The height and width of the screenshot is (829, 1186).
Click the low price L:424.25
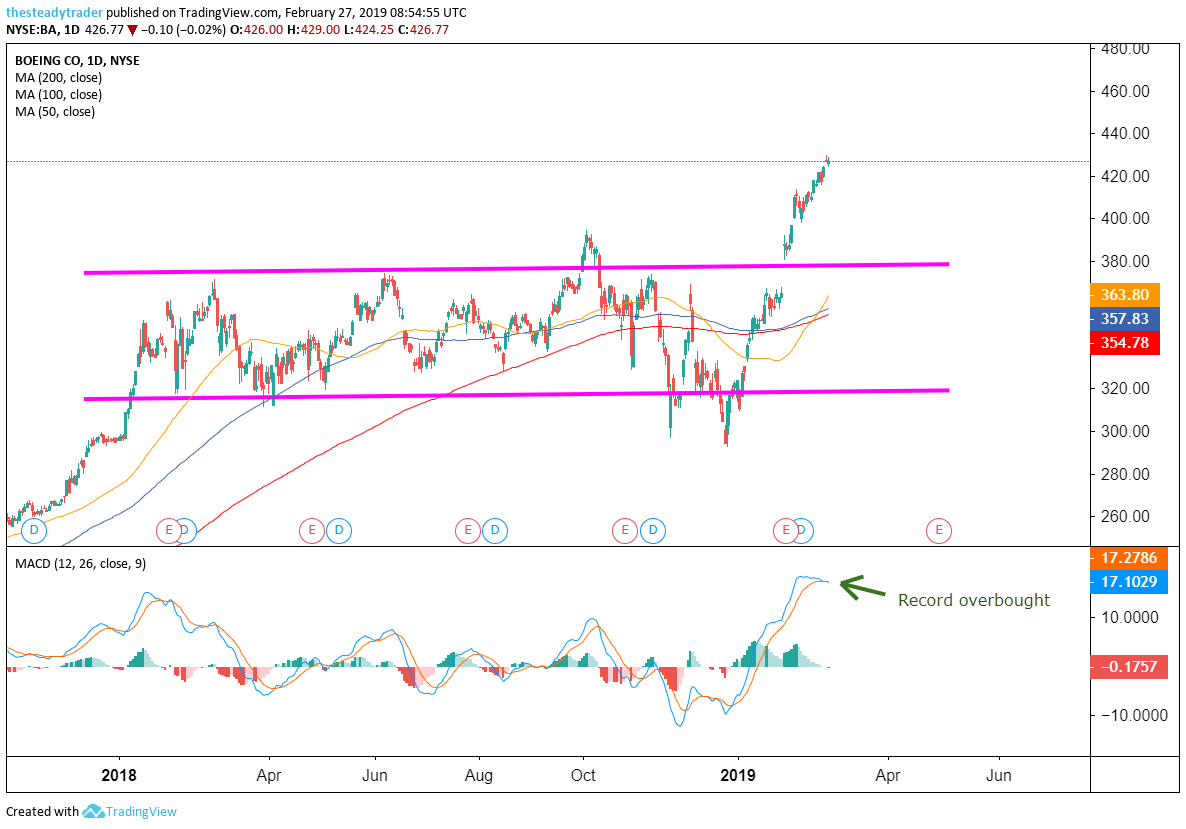pos(368,30)
